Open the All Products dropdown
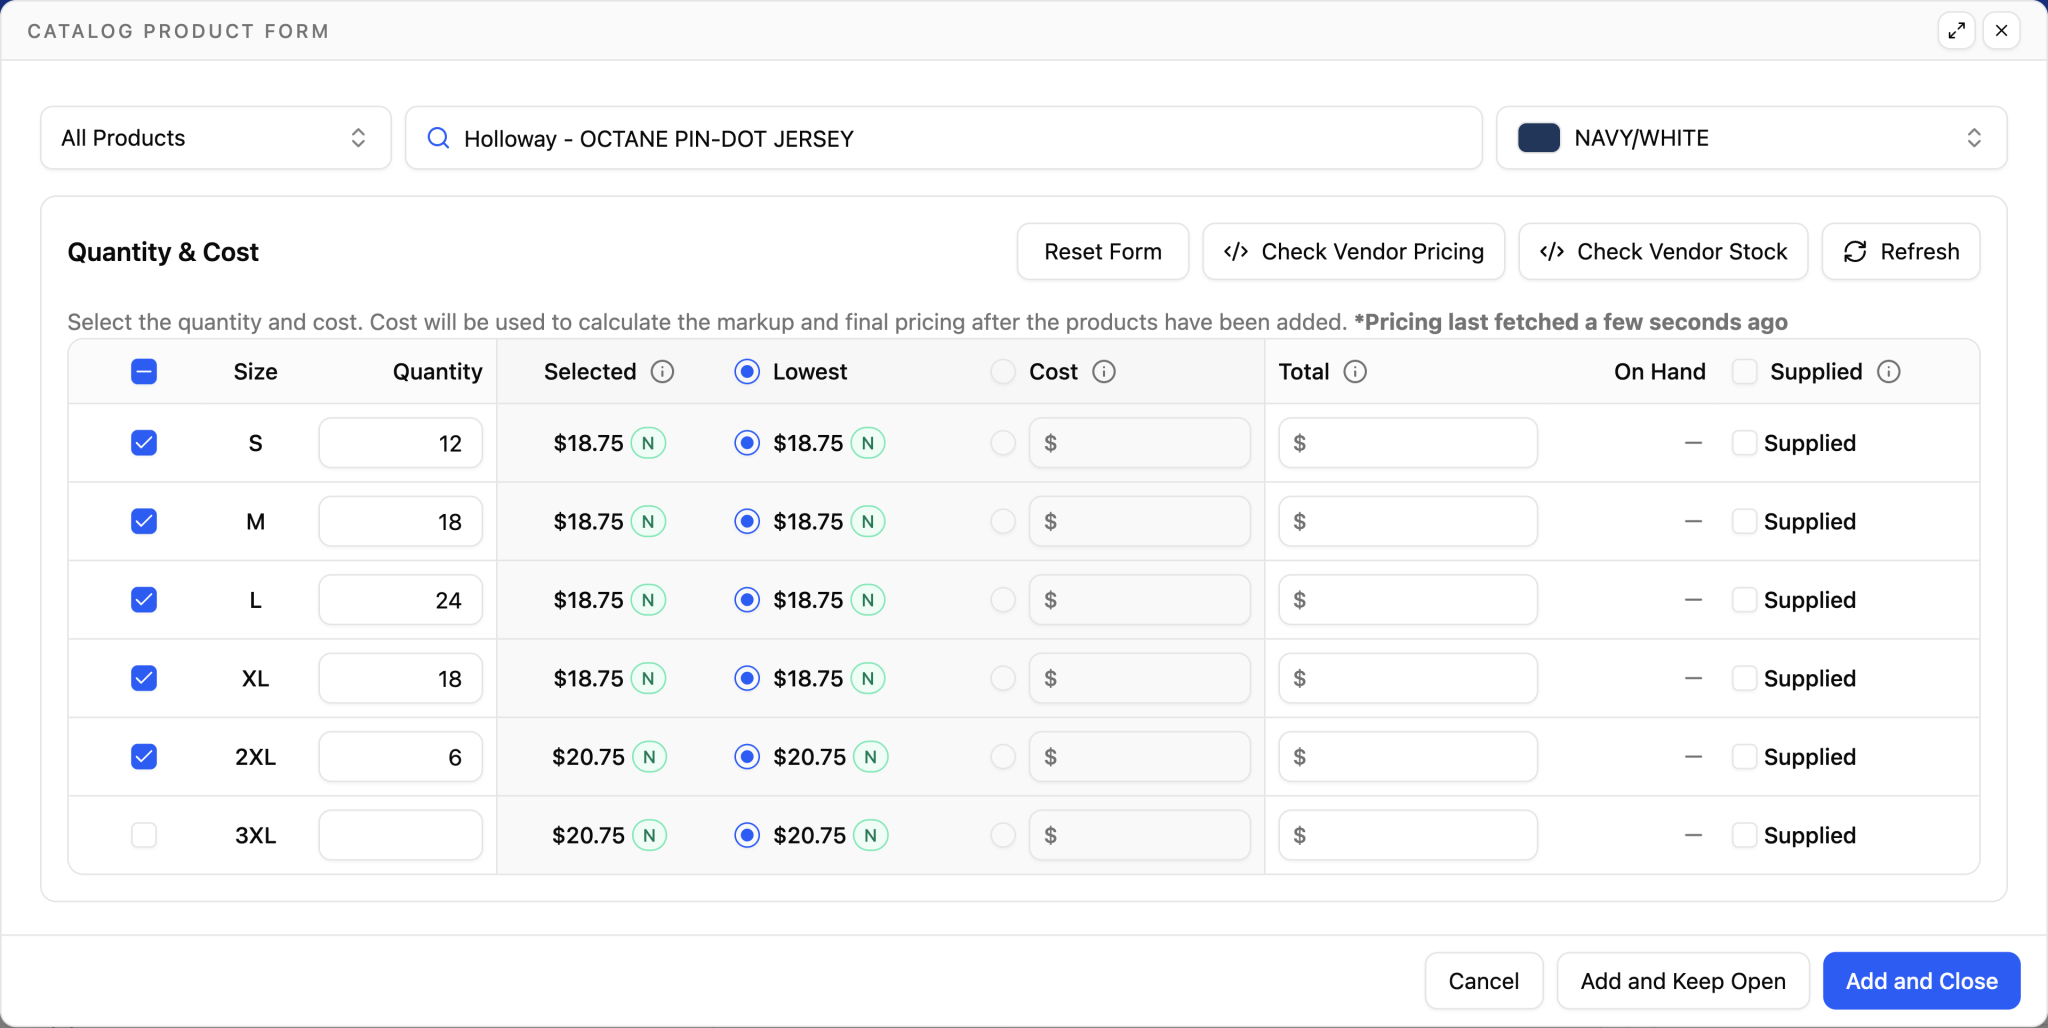2048x1028 pixels. [x=216, y=138]
